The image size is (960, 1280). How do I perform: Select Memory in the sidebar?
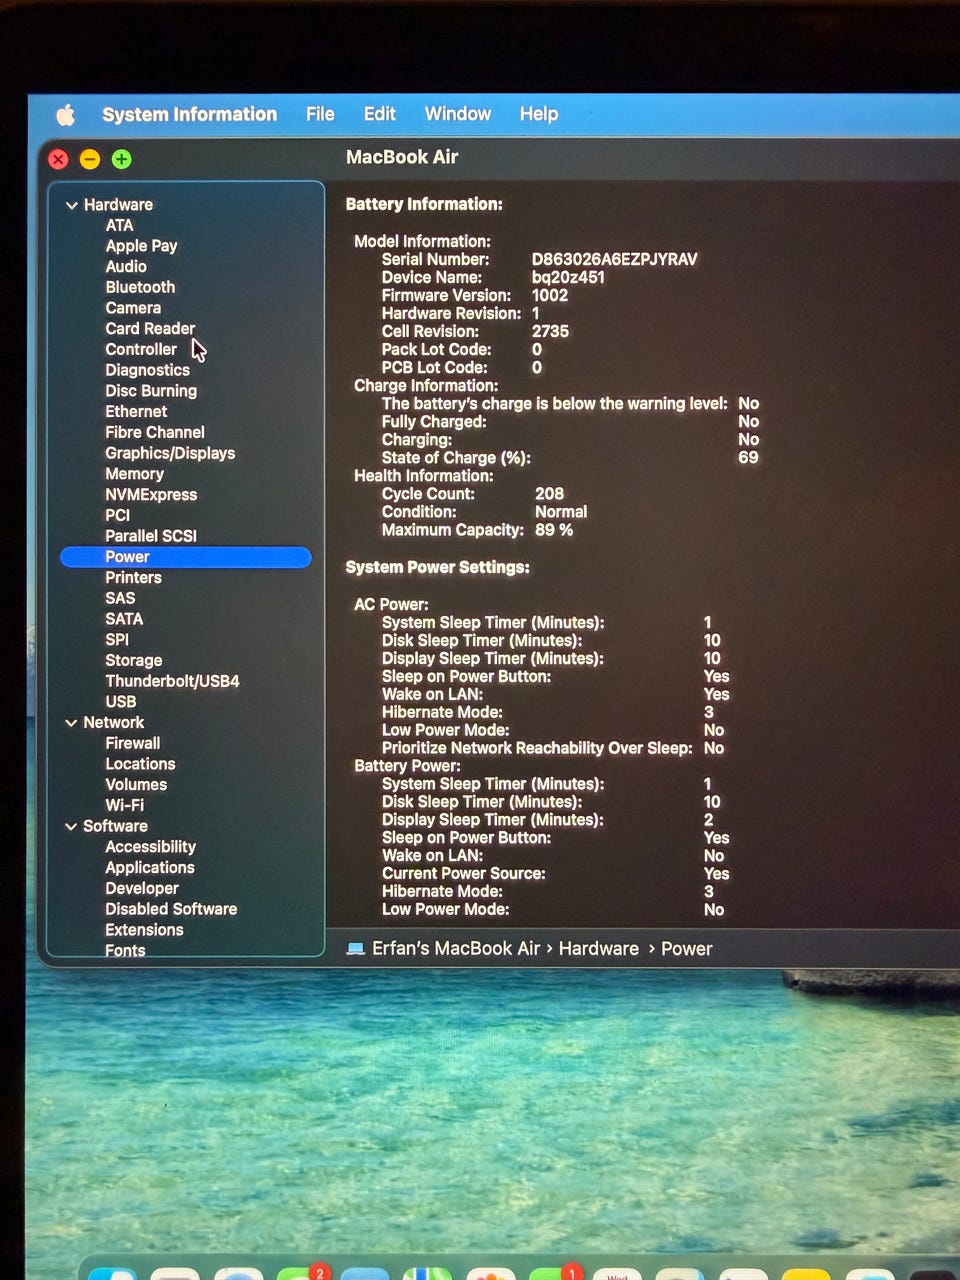[x=134, y=475]
